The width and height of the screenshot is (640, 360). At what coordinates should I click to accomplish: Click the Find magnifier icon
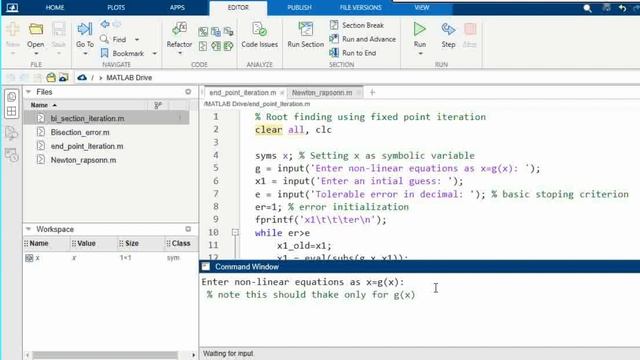104,39
